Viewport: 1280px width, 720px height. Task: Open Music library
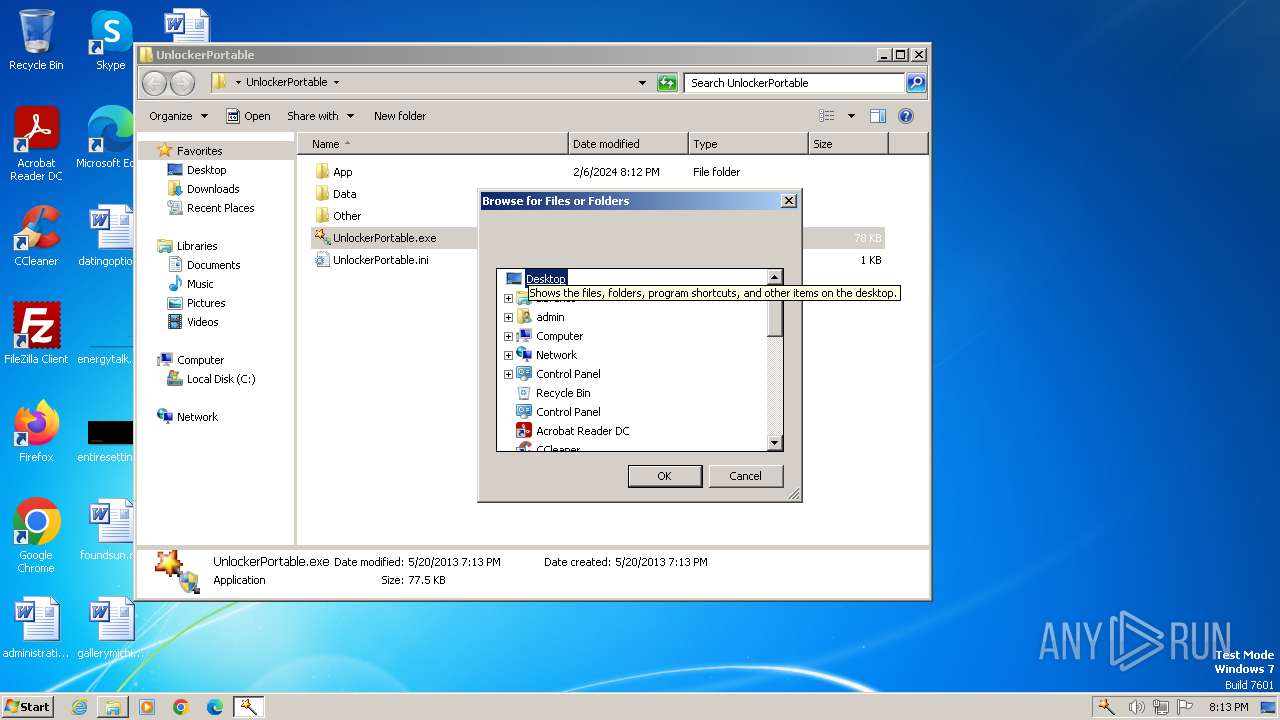click(x=200, y=284)
